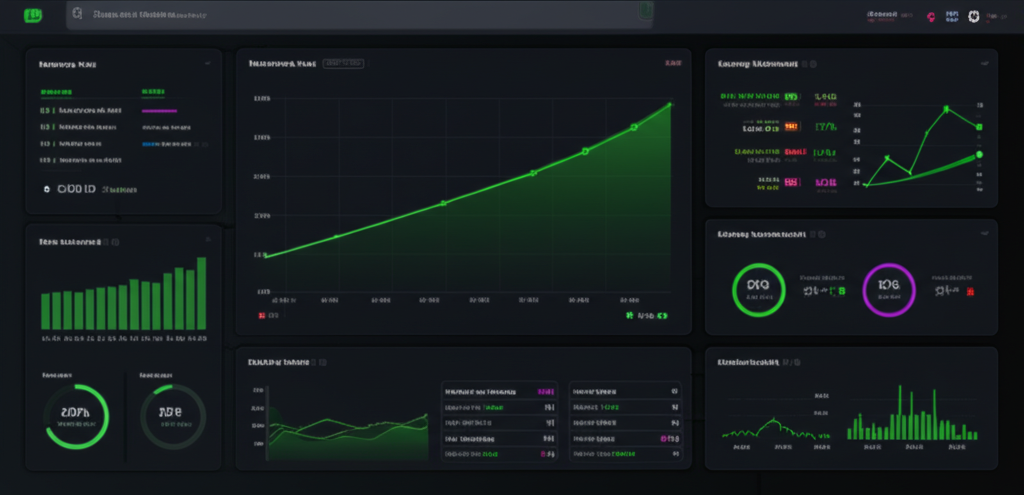Click the info icon beside bar chart panel title

[115, 242]
